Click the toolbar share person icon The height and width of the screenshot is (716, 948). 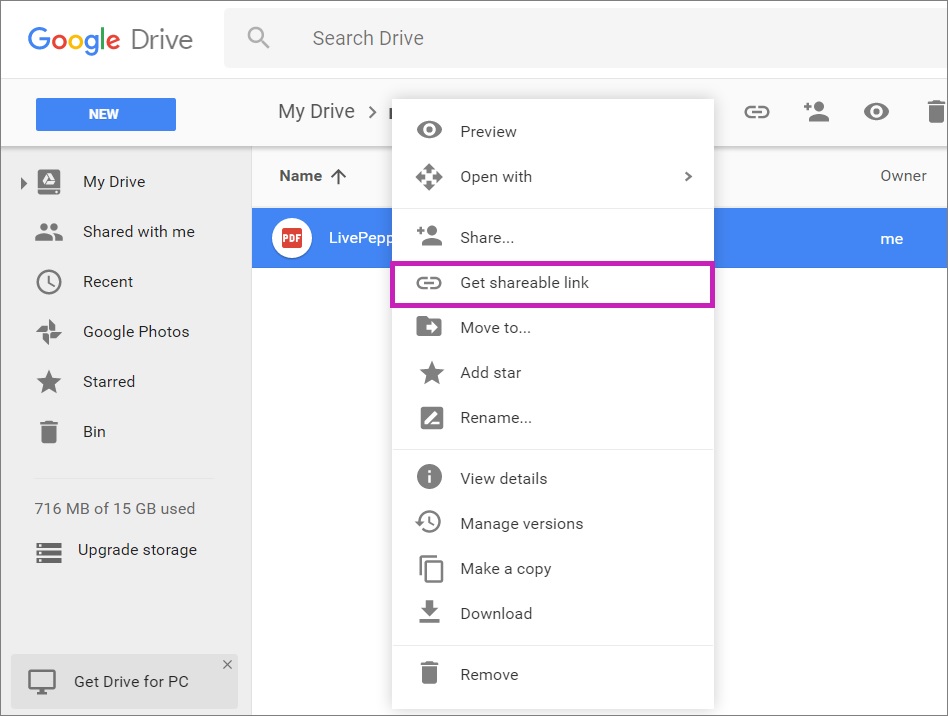point(816,111)
